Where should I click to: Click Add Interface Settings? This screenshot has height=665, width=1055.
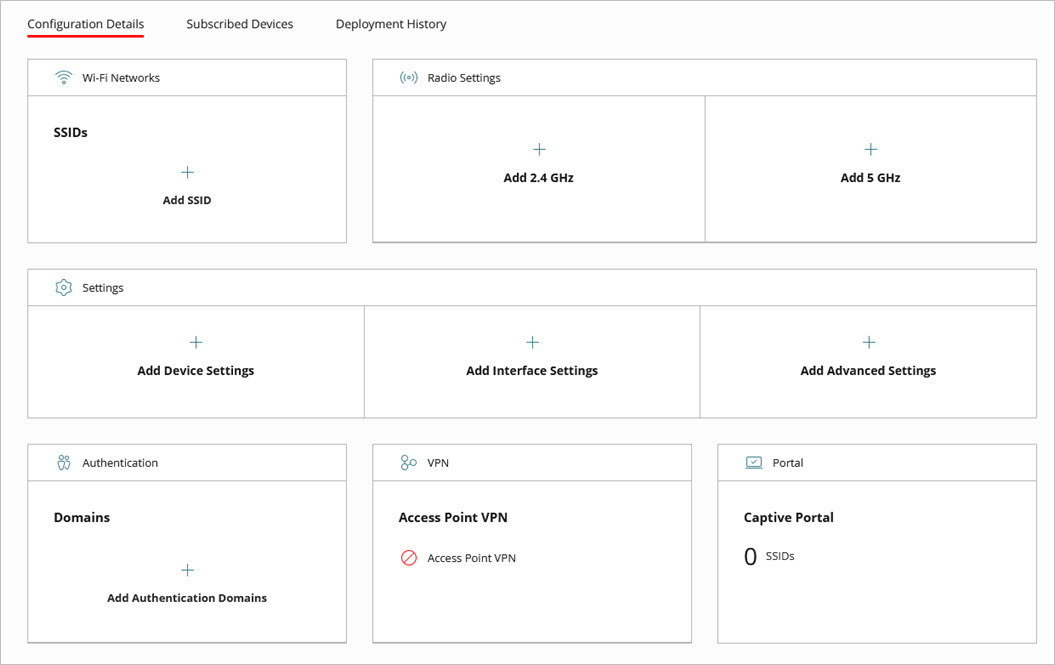pyautogui.click(x=531, y=369)
